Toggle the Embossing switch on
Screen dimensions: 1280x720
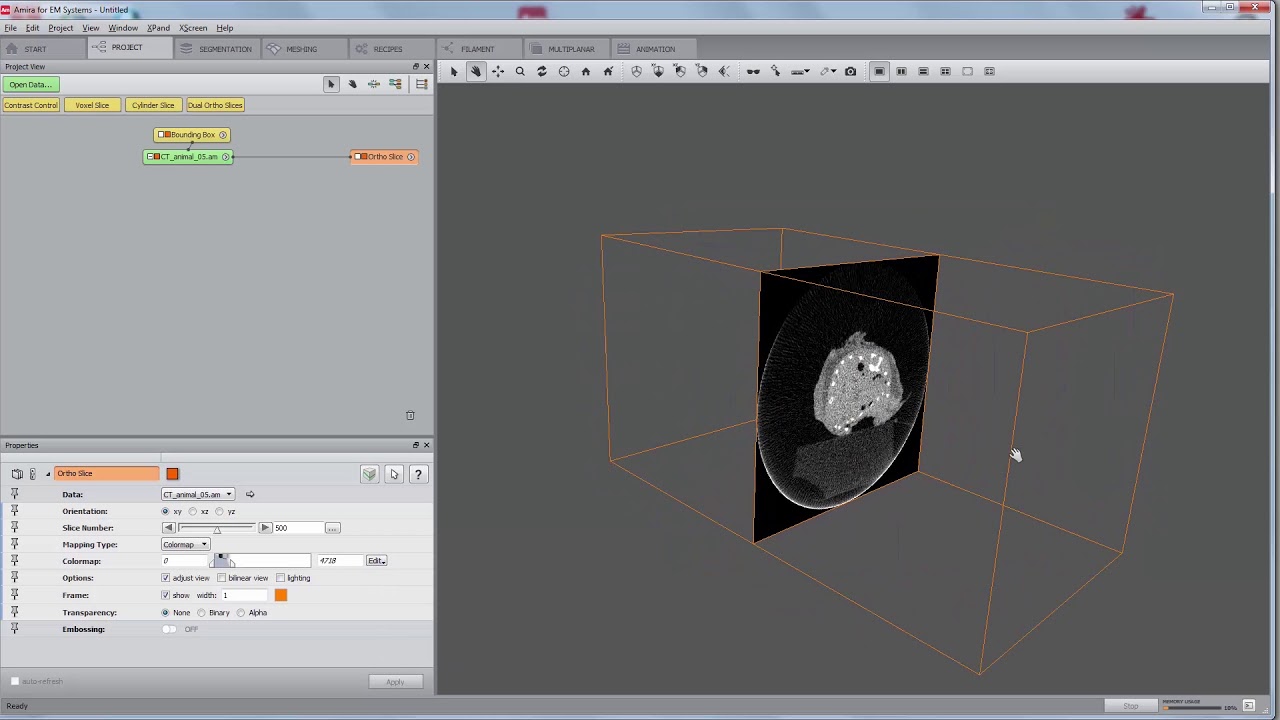point(169,629)
